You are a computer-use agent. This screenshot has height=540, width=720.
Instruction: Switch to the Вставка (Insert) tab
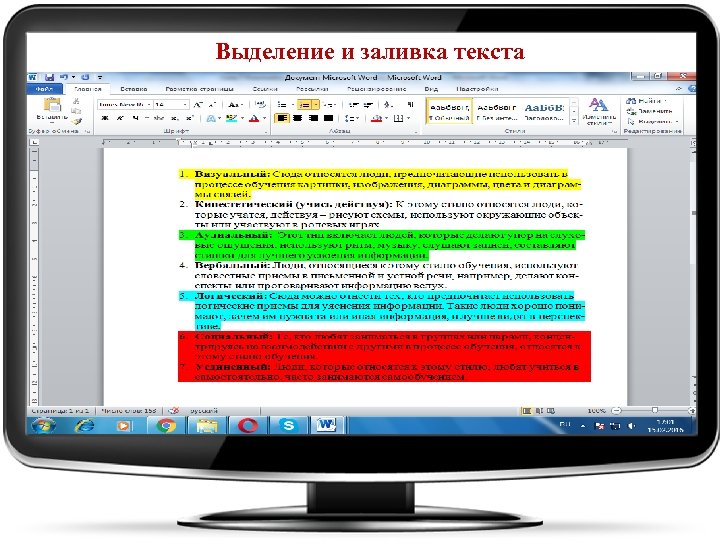pos(134,89)
